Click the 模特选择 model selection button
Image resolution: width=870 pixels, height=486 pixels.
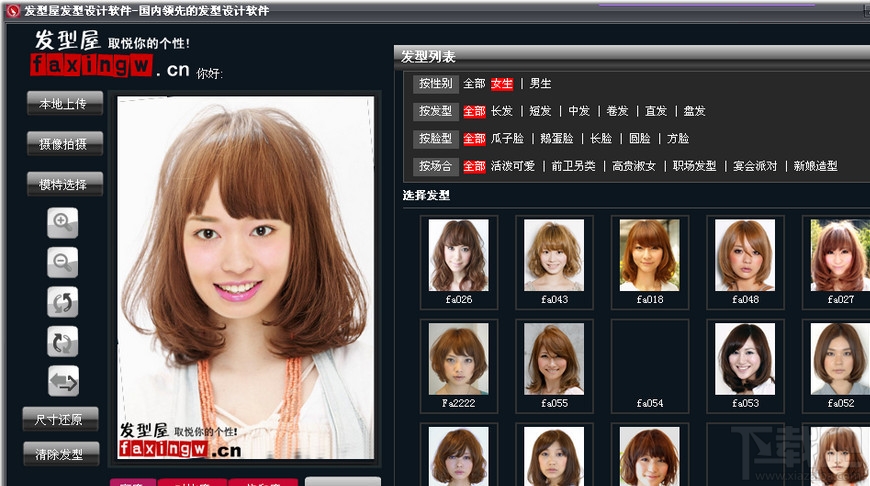click(65, 184)
